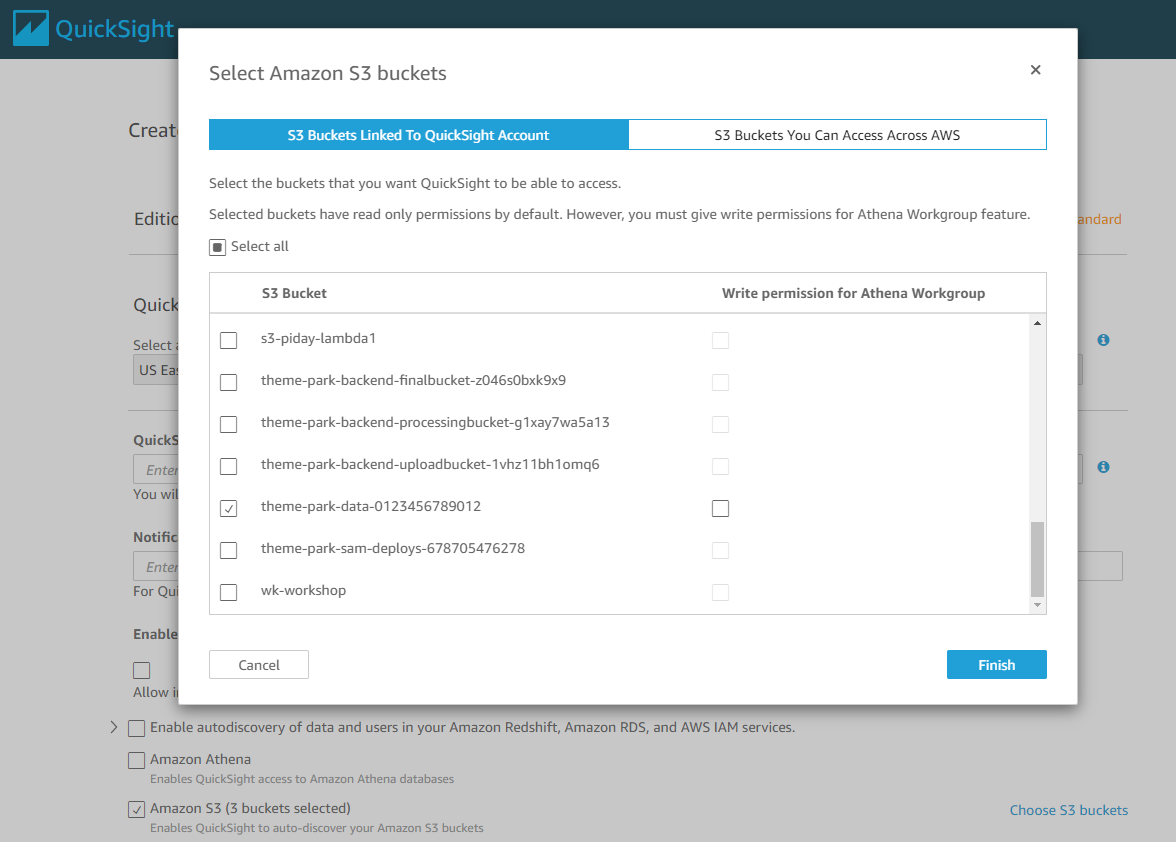Image resolution: width=1176 pixels, height=842 pixels.
Task: Click theme-park-data-0123456789012 bucket name
Action: click(x=370, y=506)
